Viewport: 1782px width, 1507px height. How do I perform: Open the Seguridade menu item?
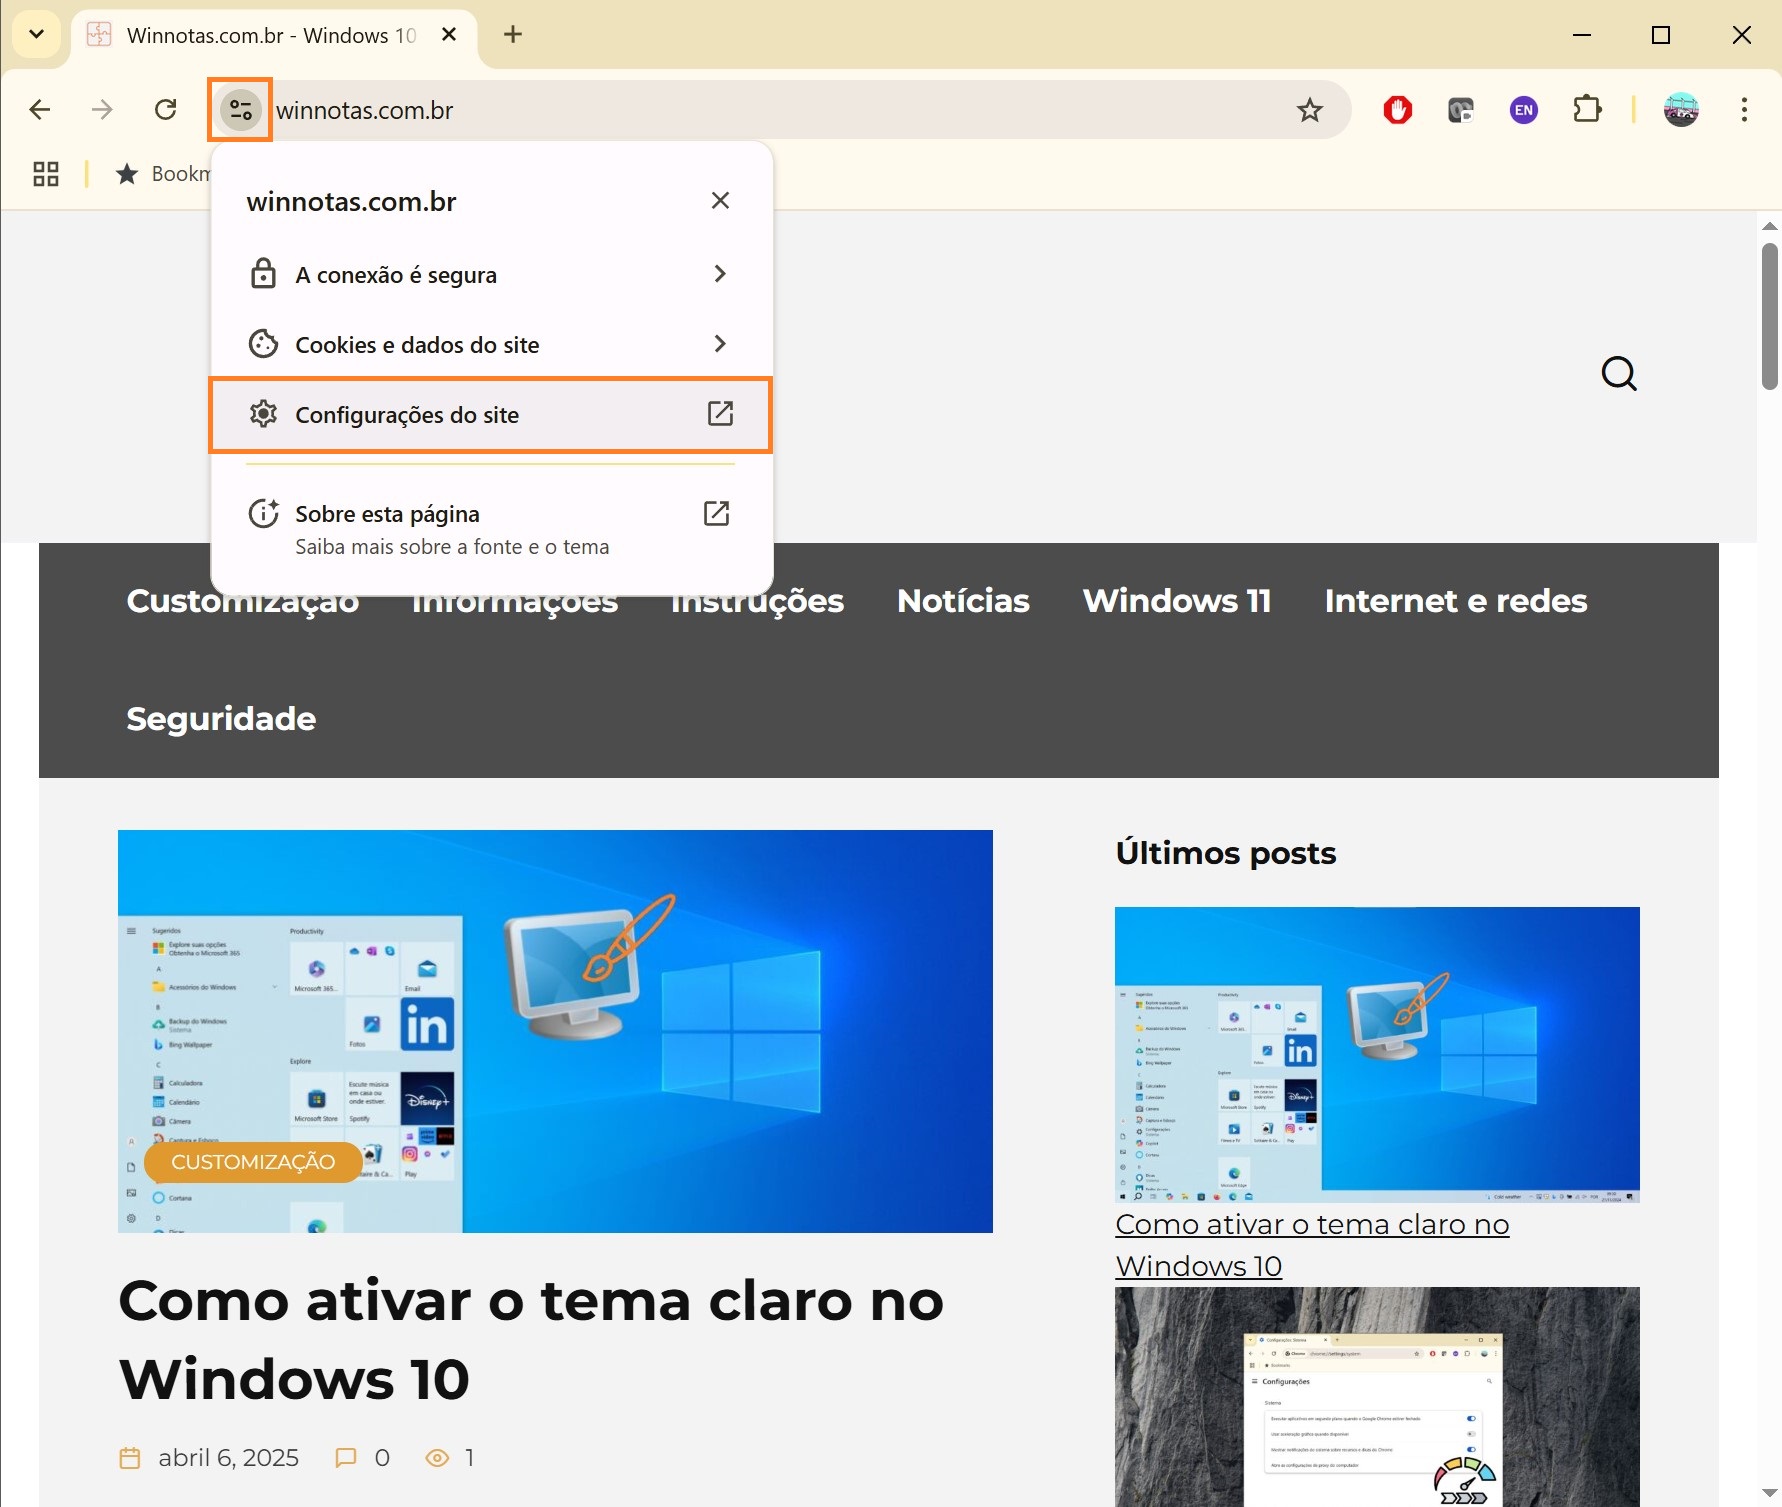click(221, 719)
